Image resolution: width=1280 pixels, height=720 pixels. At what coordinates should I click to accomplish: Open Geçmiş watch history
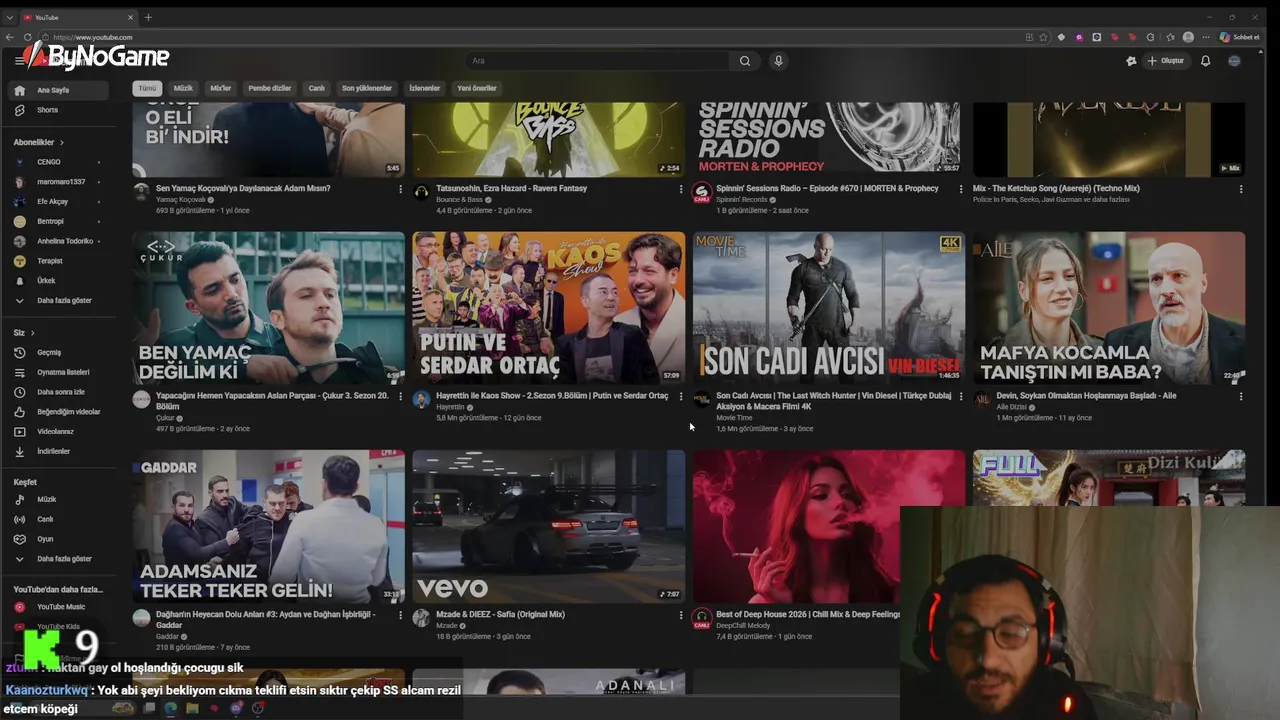tap(60, 352)
